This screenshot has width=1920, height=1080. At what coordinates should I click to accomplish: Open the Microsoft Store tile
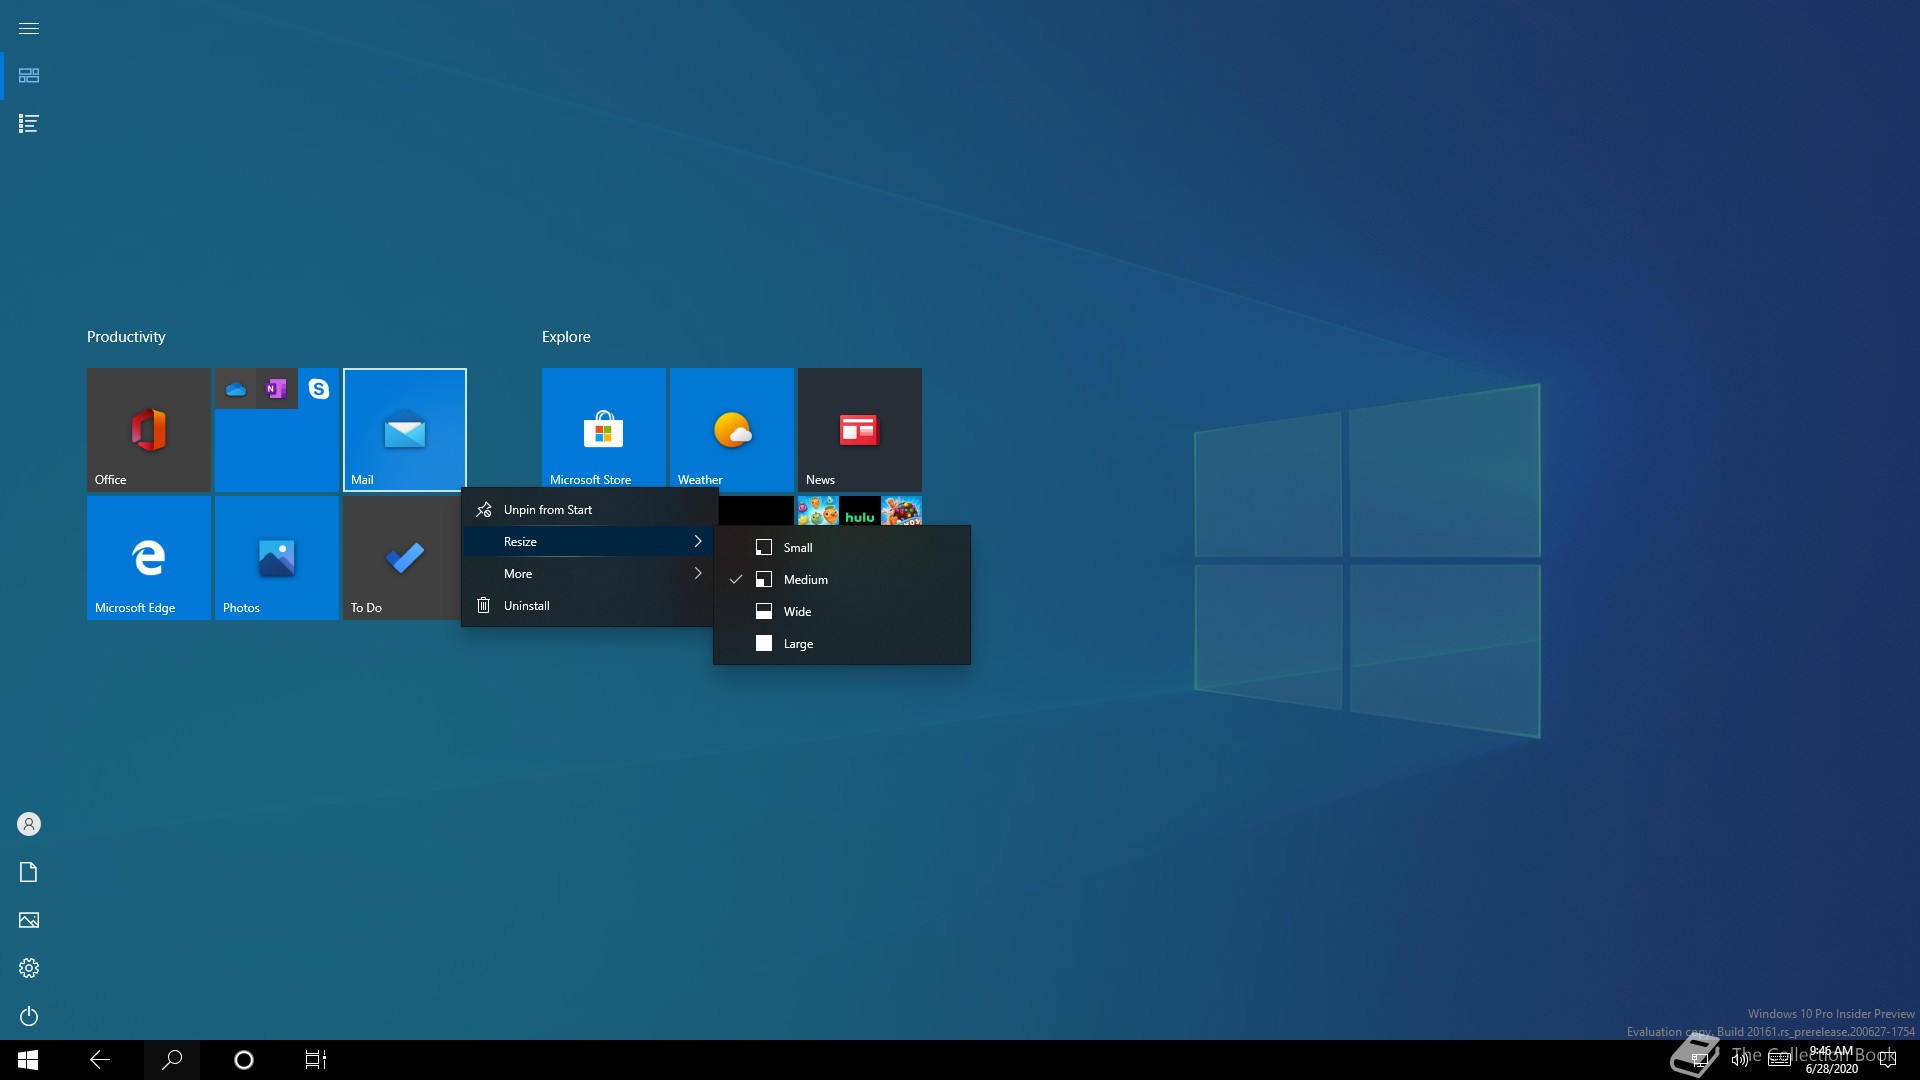pos(603,427)
